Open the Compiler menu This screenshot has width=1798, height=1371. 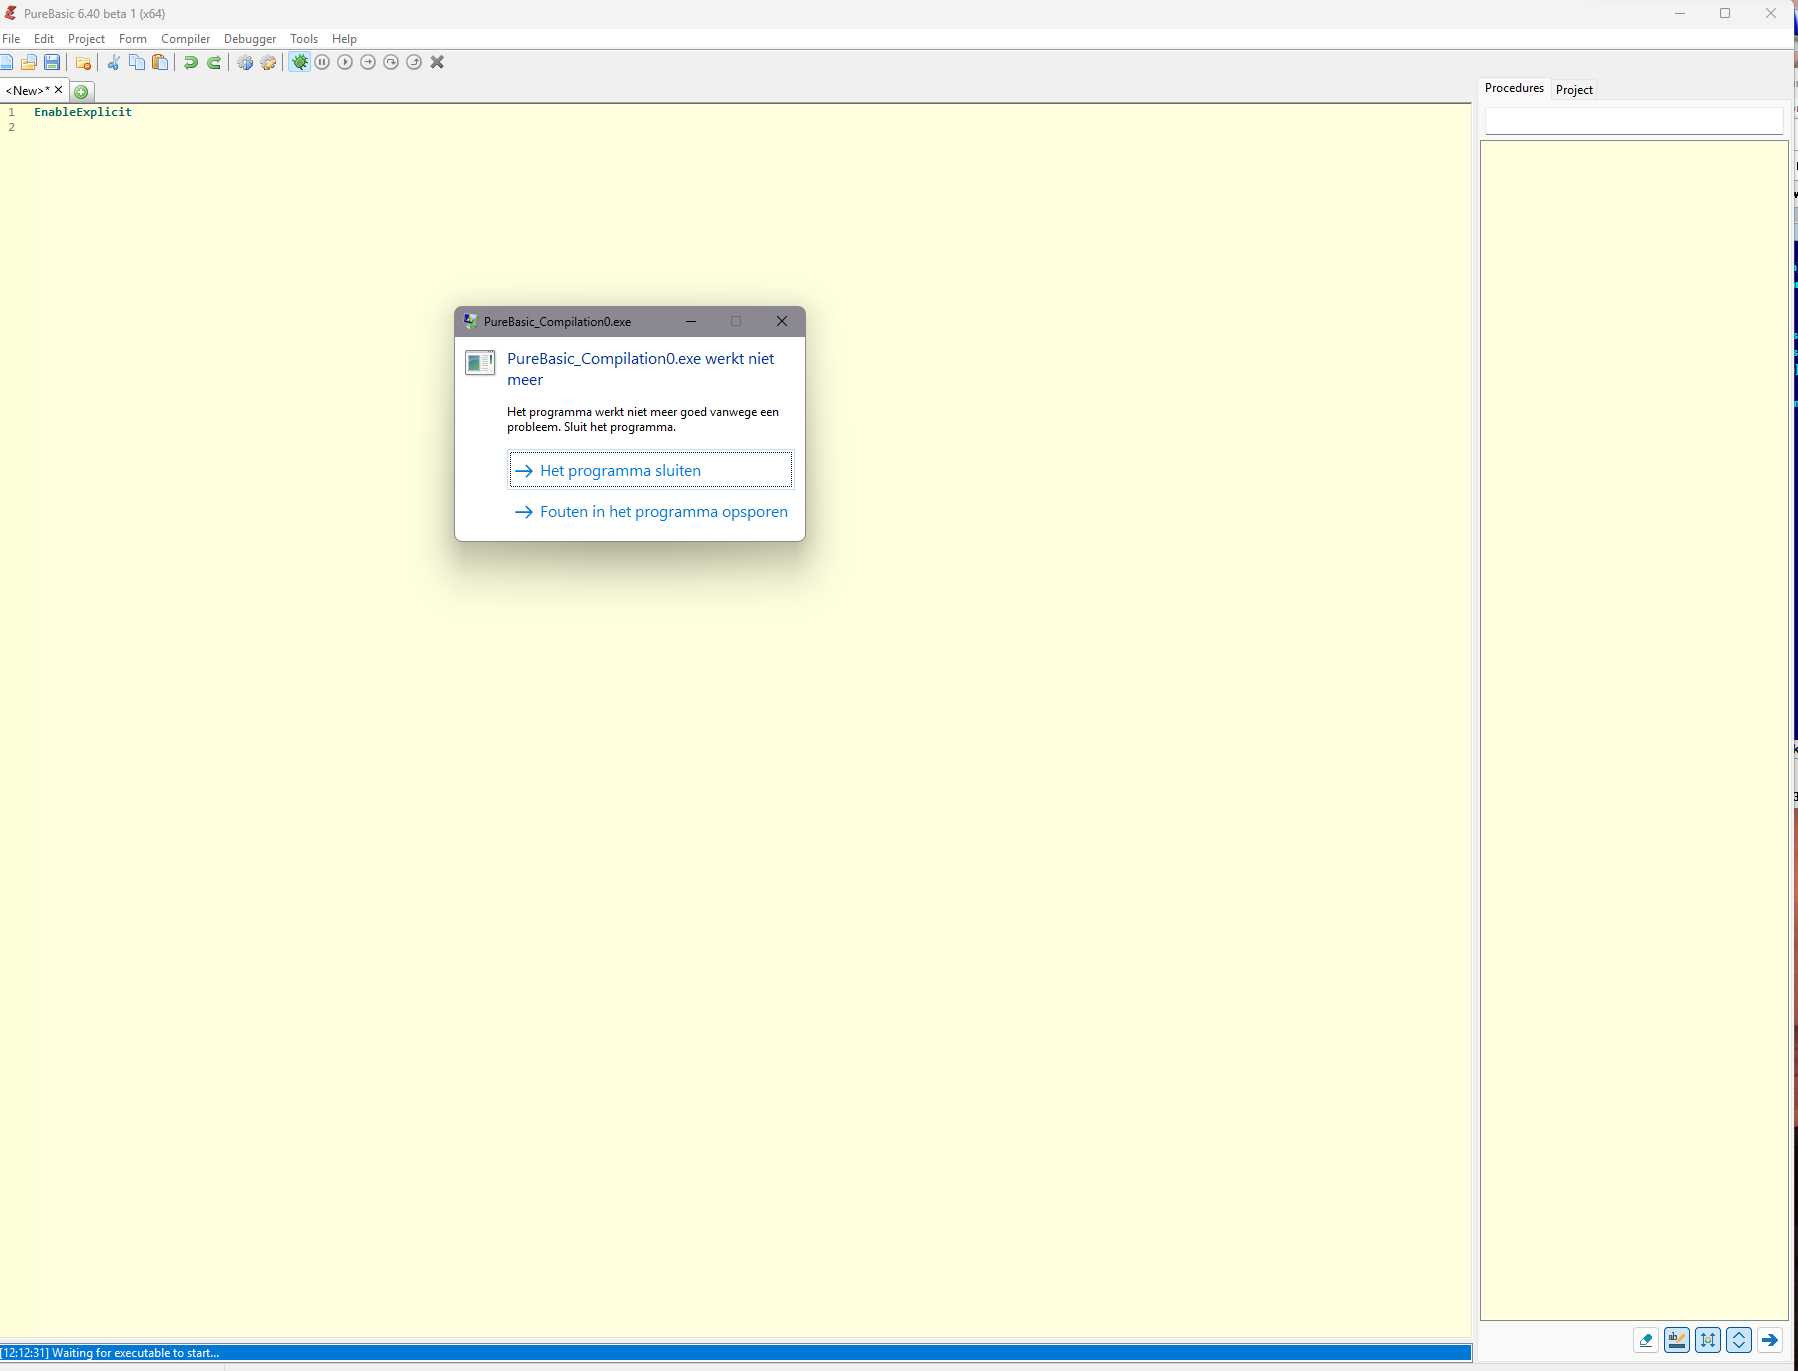click(x=185, y=39)
